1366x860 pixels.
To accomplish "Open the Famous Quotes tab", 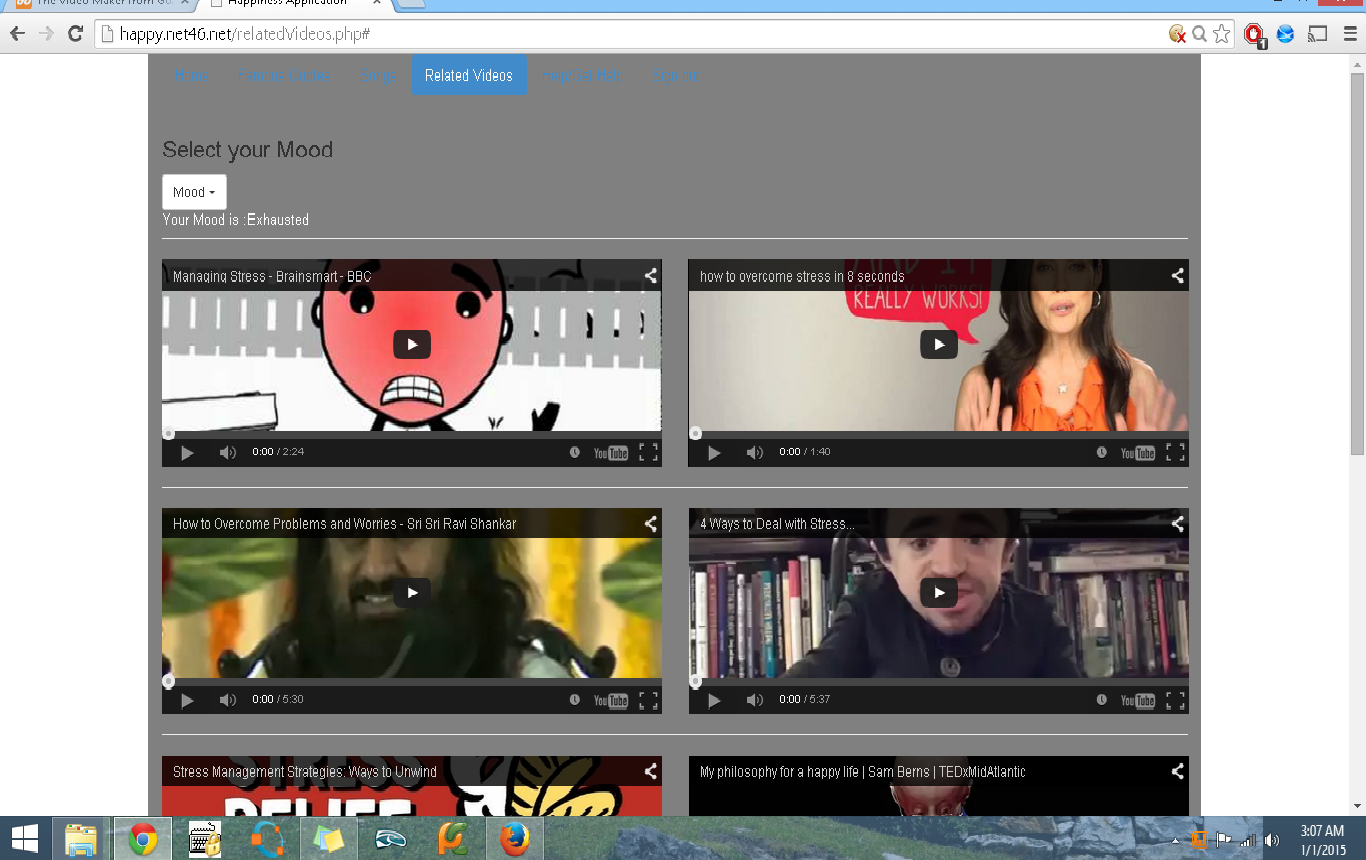I will [x=284, y=75].
